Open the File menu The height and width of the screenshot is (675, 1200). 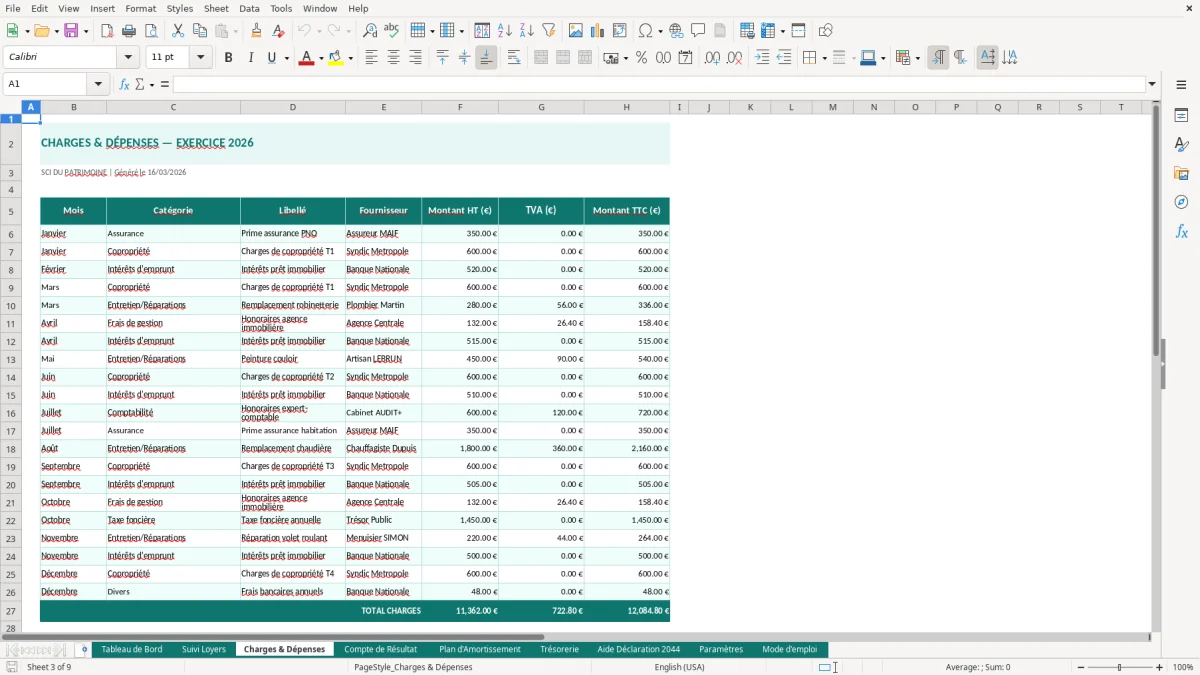(13, 8)
